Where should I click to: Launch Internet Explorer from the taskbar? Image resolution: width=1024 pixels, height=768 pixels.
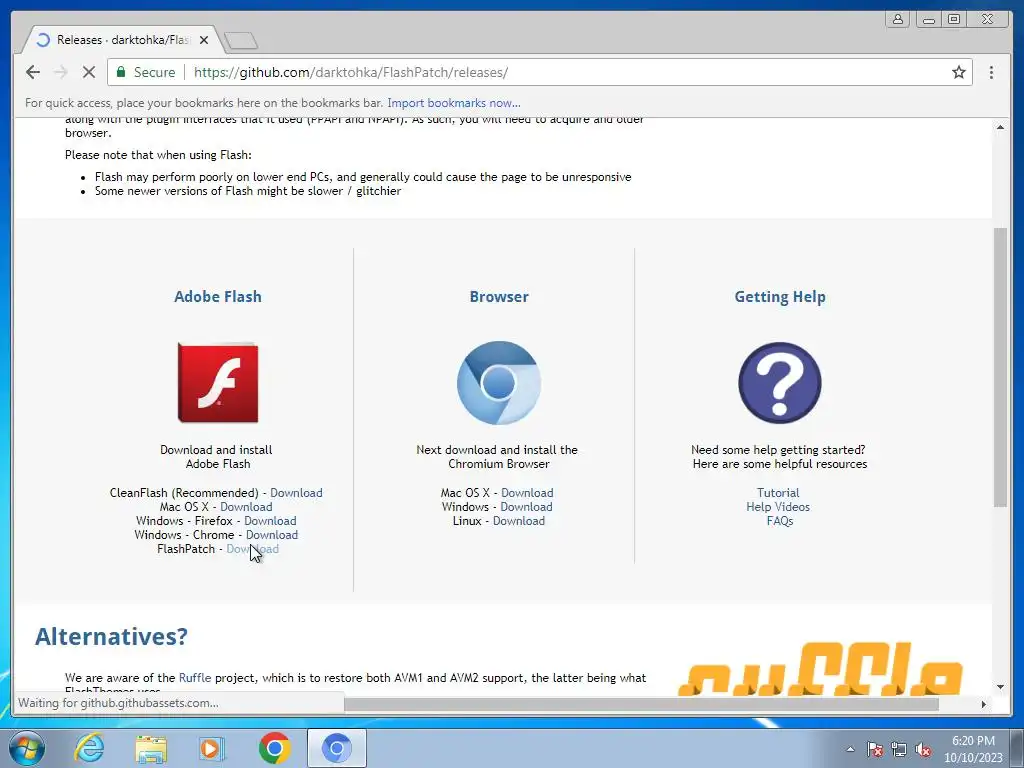[x=89, y=748]
